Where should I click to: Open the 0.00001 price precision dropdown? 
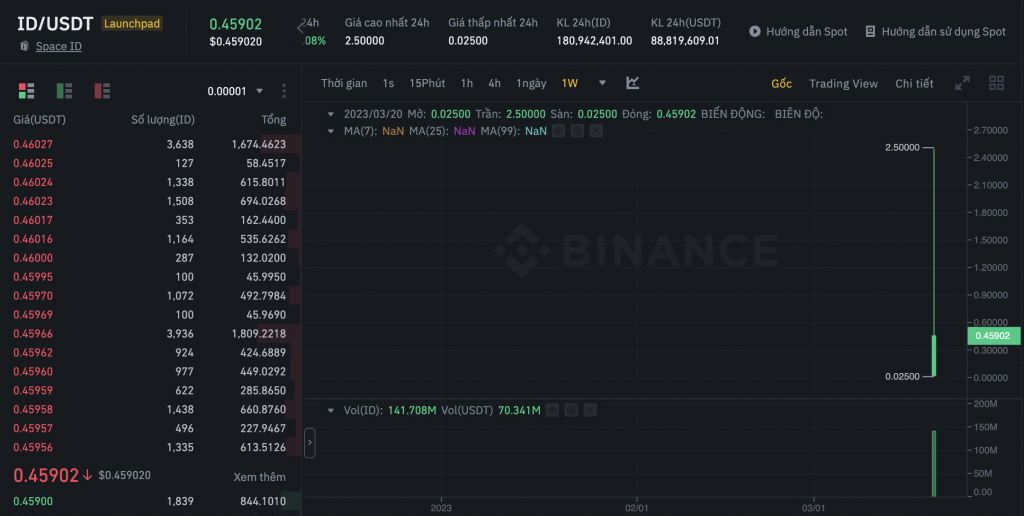235,91
